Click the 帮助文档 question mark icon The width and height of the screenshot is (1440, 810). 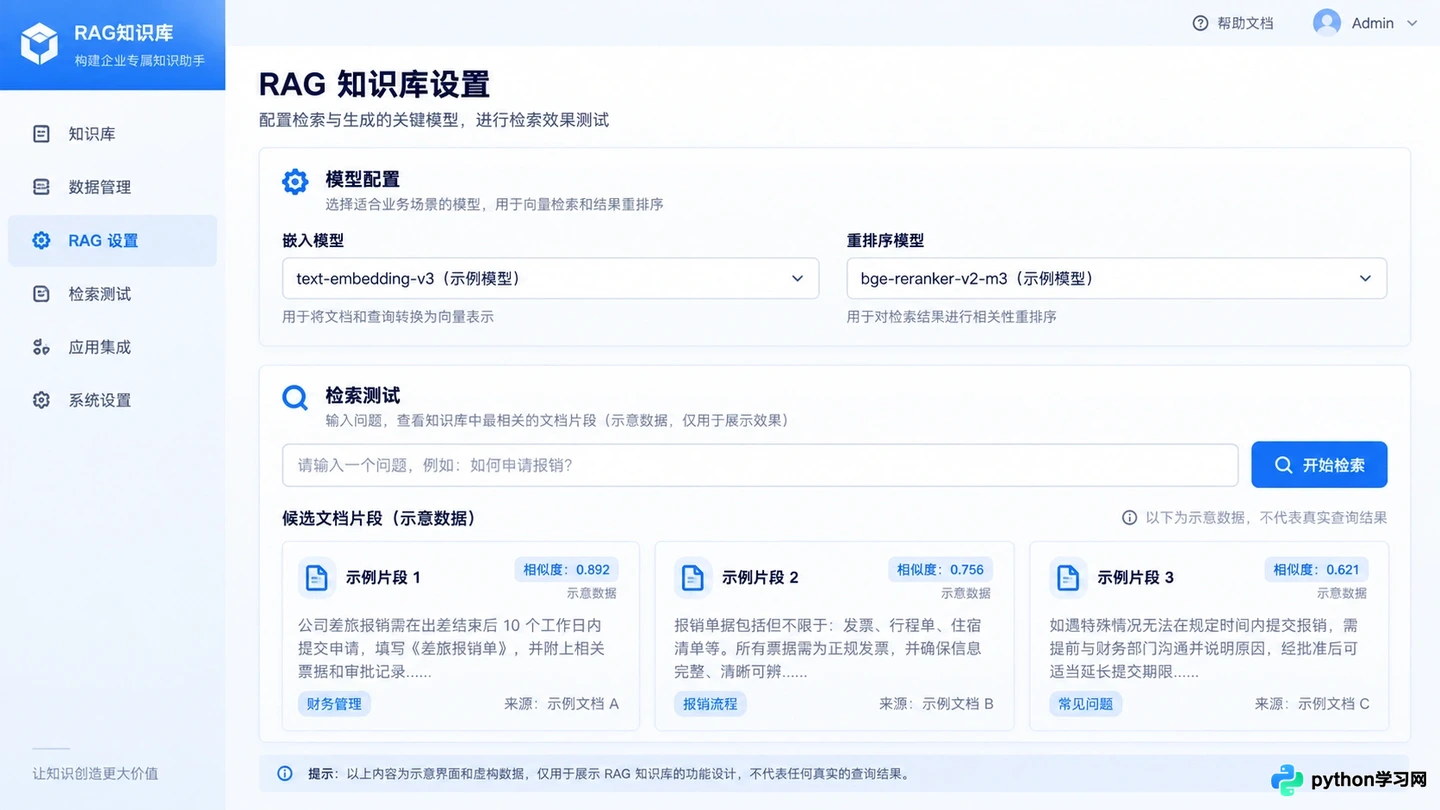pyautogui.click(x=1201, y=23)
